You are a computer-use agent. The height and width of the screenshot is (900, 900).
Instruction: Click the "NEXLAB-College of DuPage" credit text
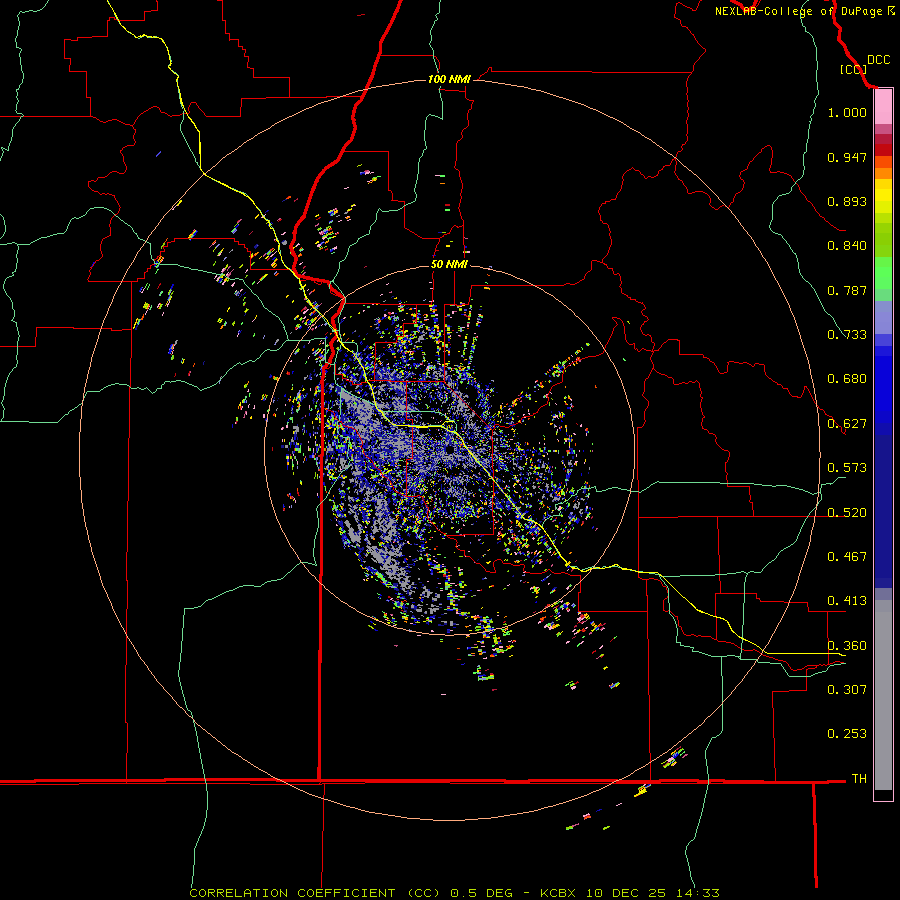pos(798,11)
